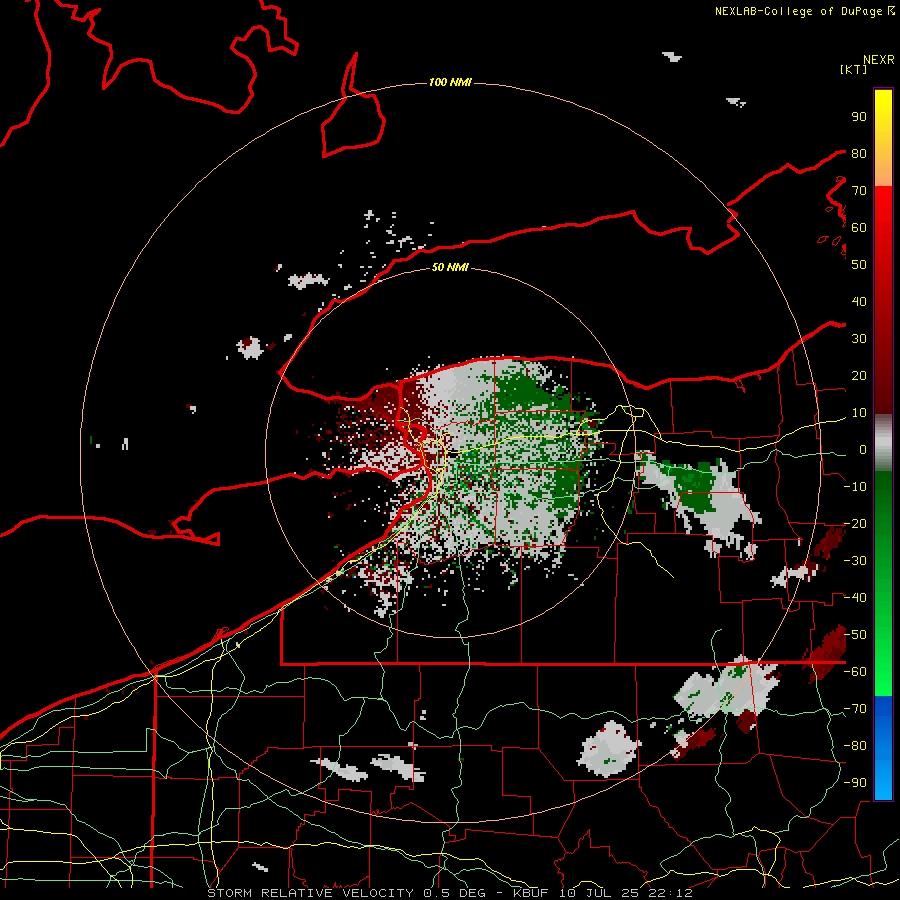Click the positive 80 knot scale label
Screen dimensions: 900x900
click(859, 154)
